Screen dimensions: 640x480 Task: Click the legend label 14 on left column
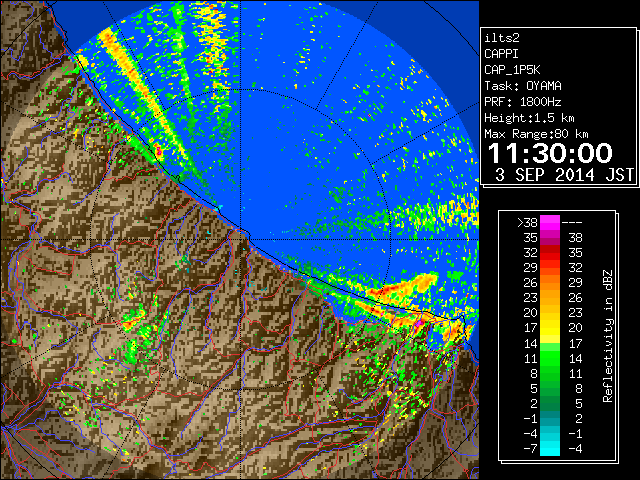click(x=531, y=344)
